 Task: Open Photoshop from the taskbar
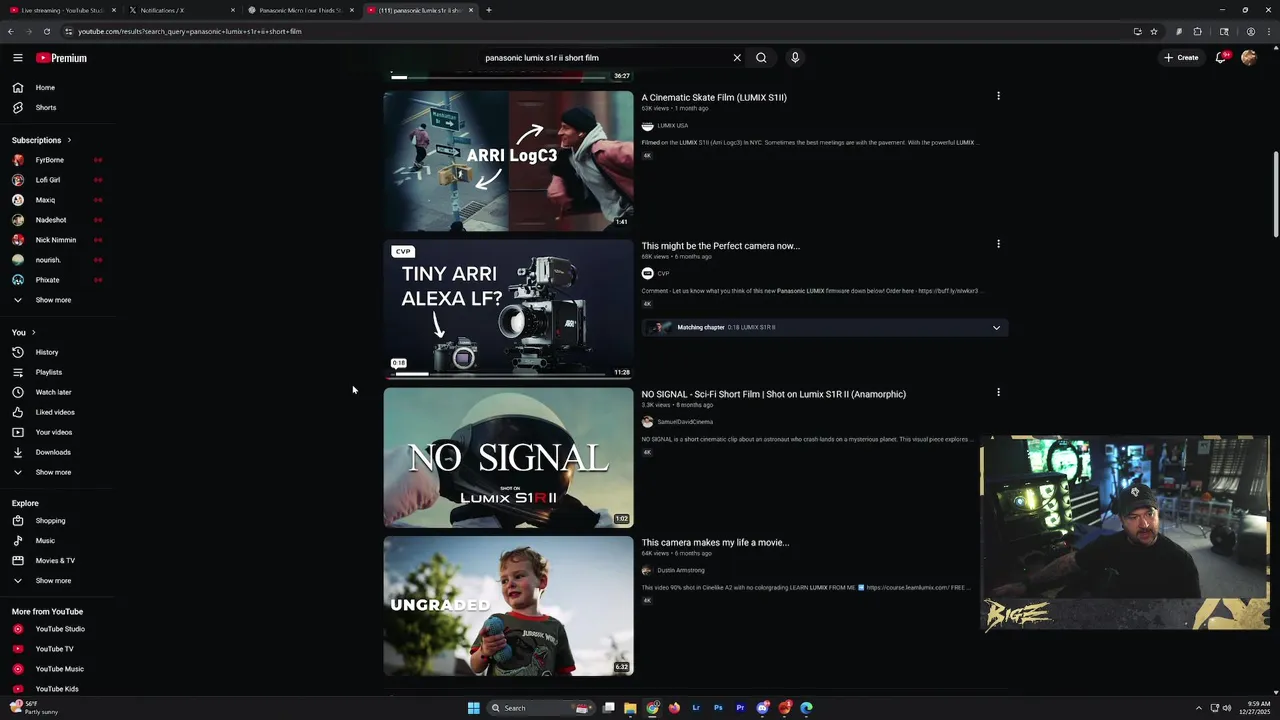point(718,708)
